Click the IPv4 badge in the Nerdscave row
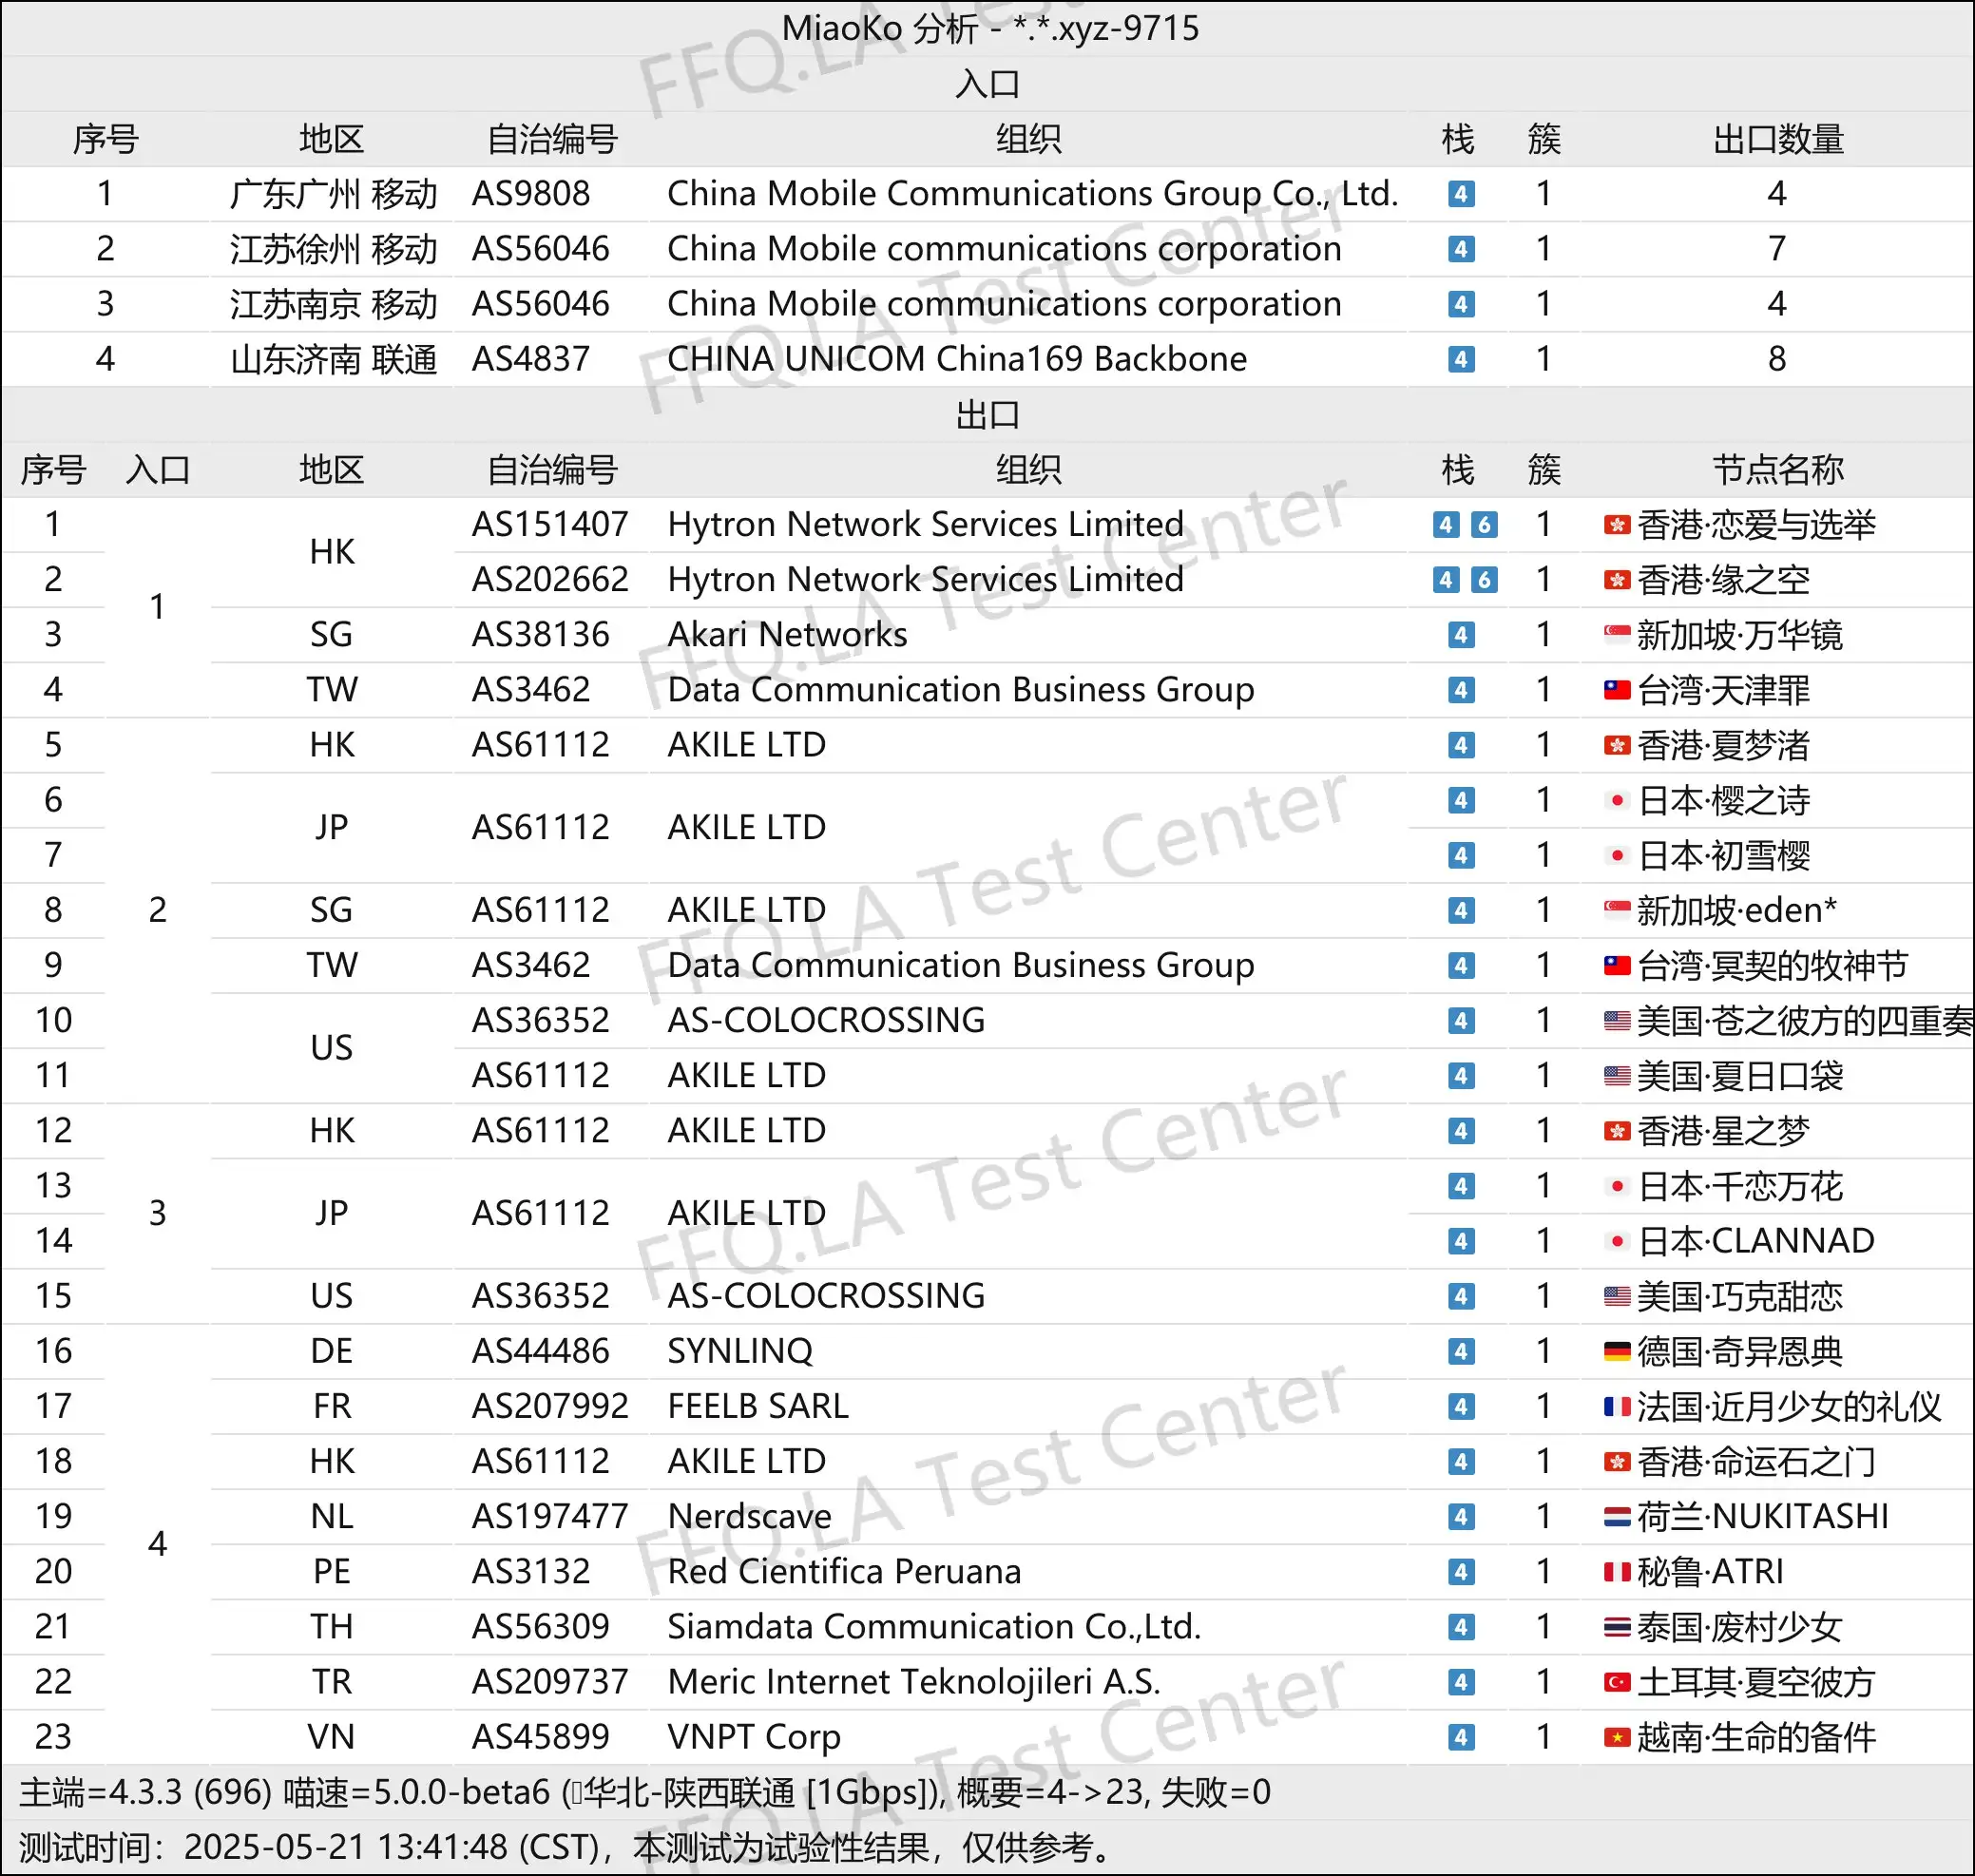The image size is (1975, 1876). click(x=1461, y=1517)
